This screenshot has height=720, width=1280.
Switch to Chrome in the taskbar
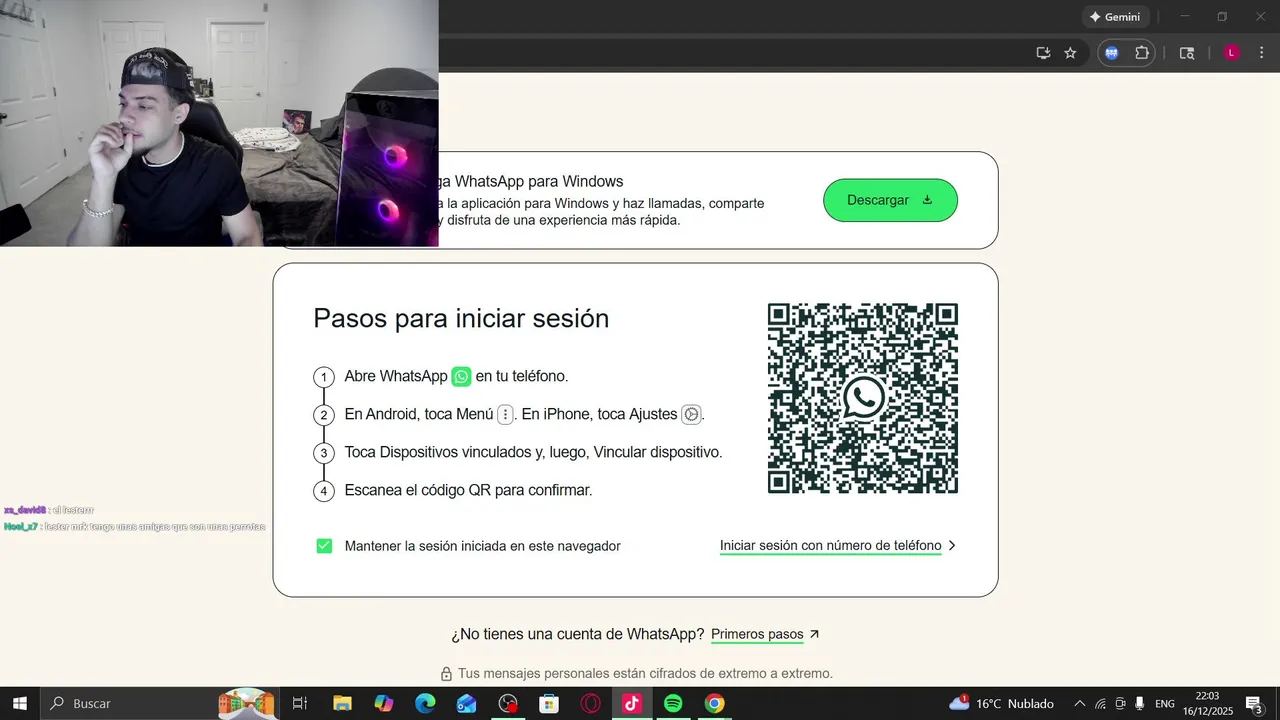click(714, 703)
